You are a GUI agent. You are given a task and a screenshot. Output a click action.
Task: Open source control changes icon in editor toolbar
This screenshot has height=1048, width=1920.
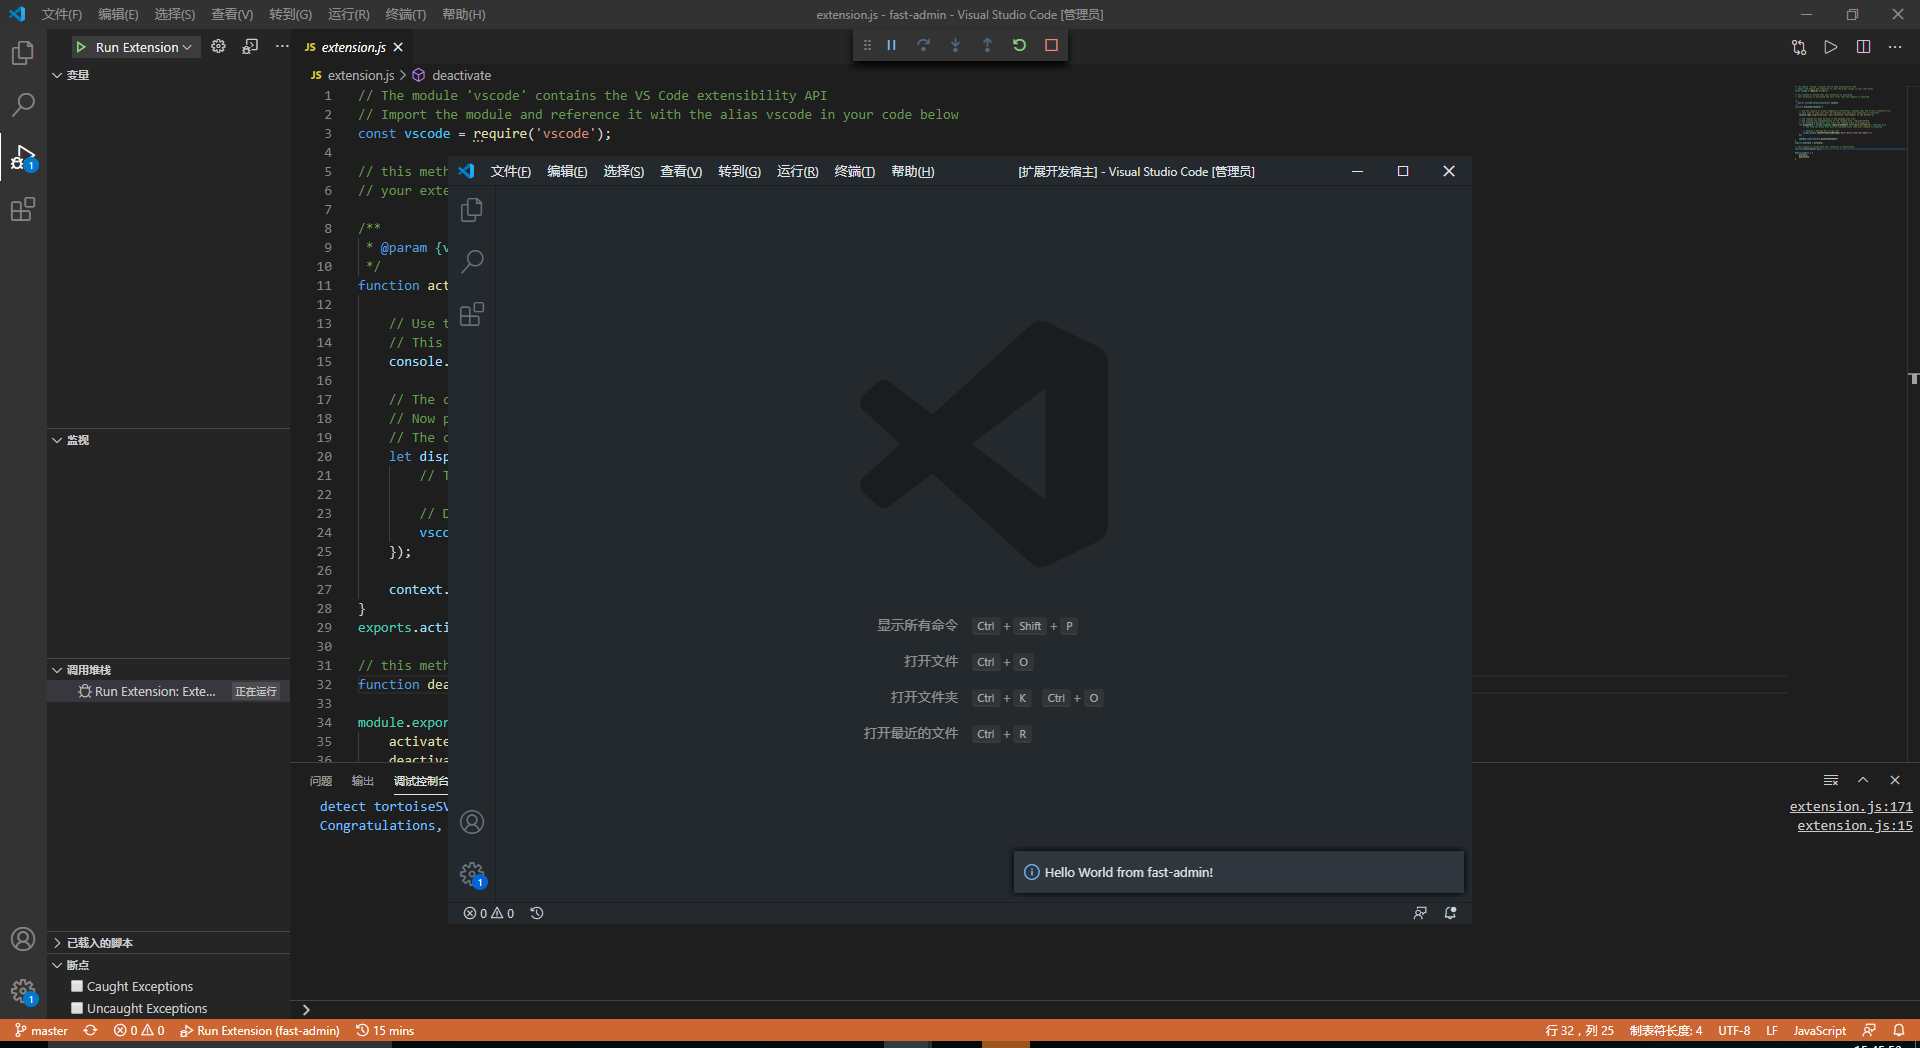[1799, 47]
